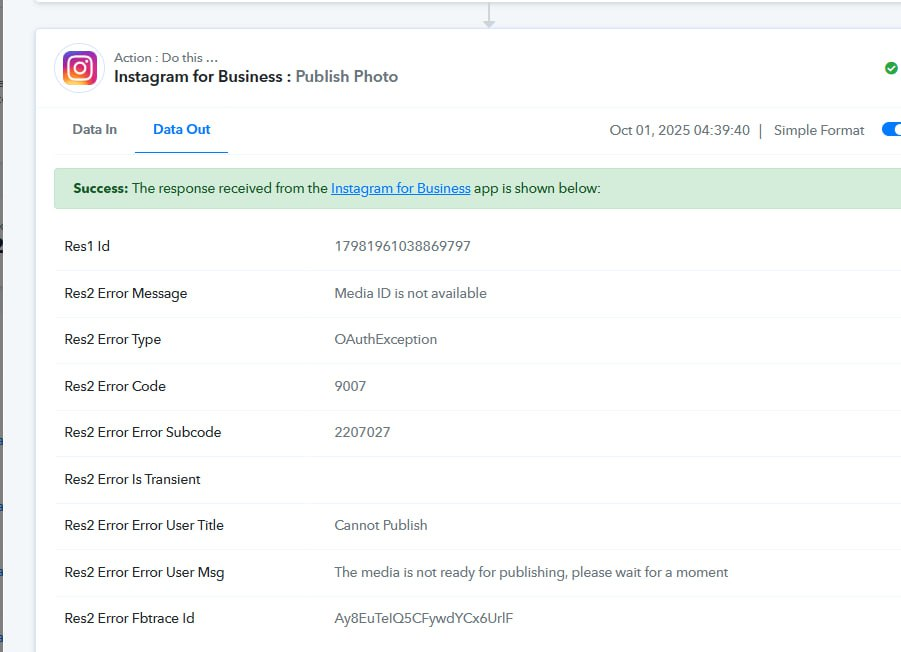Screen dimensions: 901x652
Task: Click the OAuthException error type value
Action: [385, 339]
